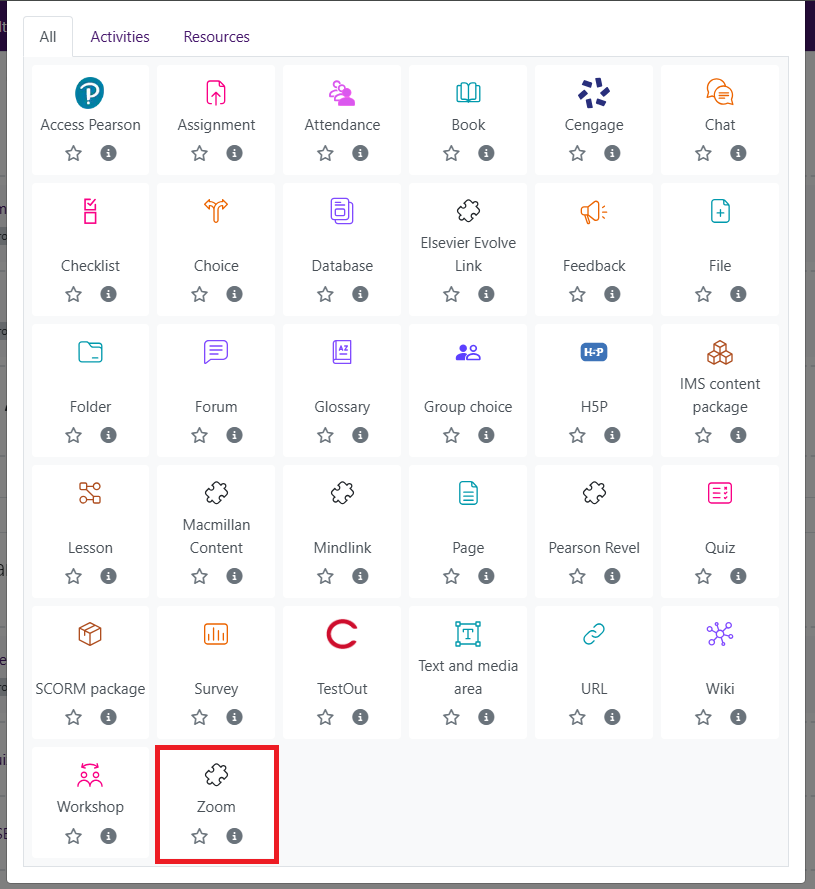Star the Attendance activity as favourite
The width and height of the screenshot is (815, 889).
pyautogui.click(x=325, y=153)
